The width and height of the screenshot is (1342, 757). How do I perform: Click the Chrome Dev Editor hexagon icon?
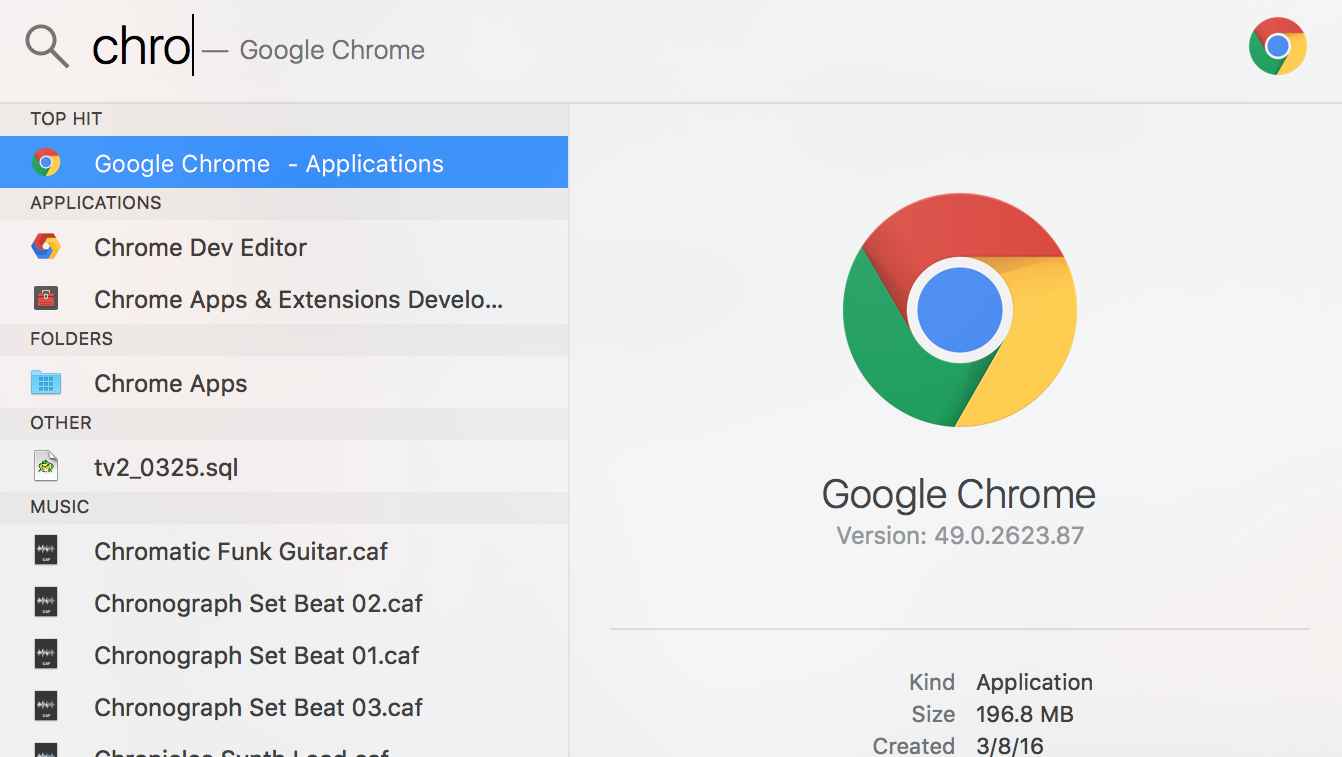coord(46,246)
